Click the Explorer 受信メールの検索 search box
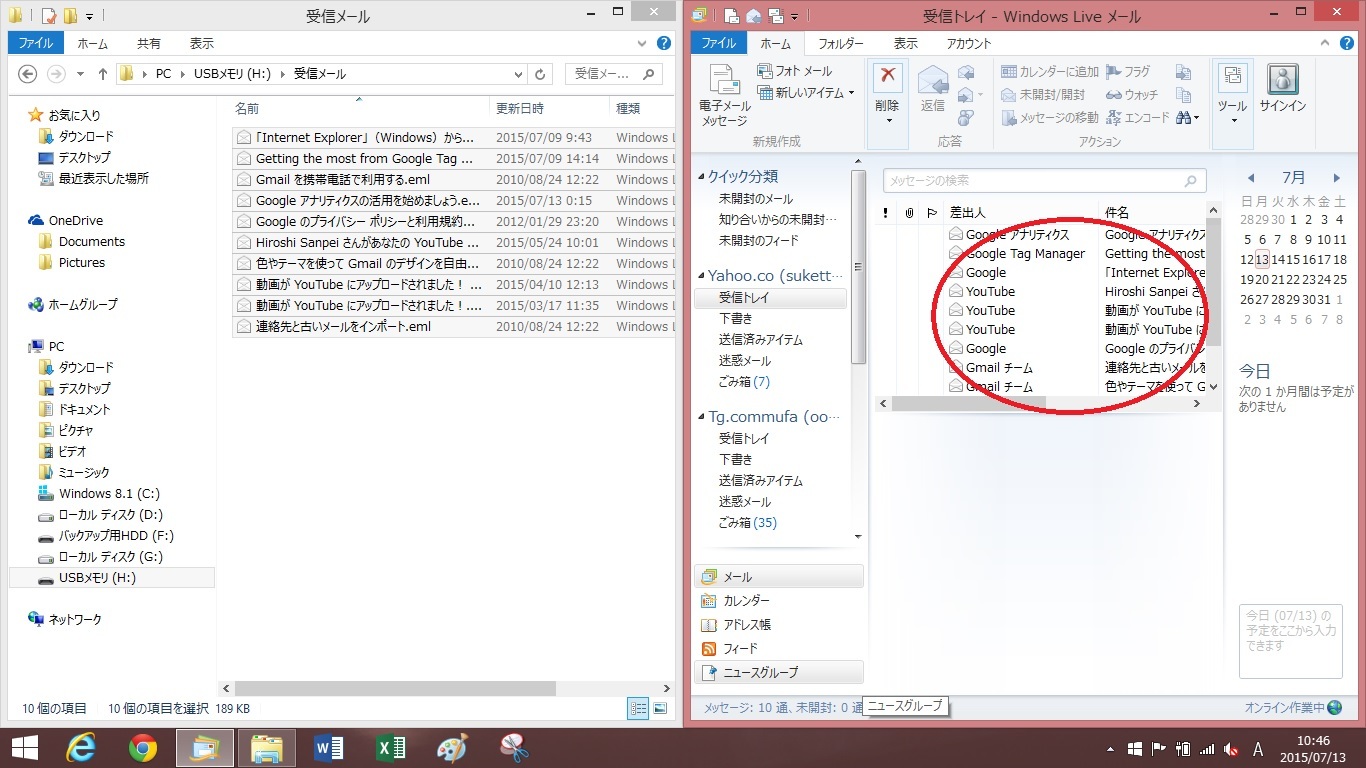This screenshot has height=768, width=1366. pyautogui.click(x=613, y=74)
